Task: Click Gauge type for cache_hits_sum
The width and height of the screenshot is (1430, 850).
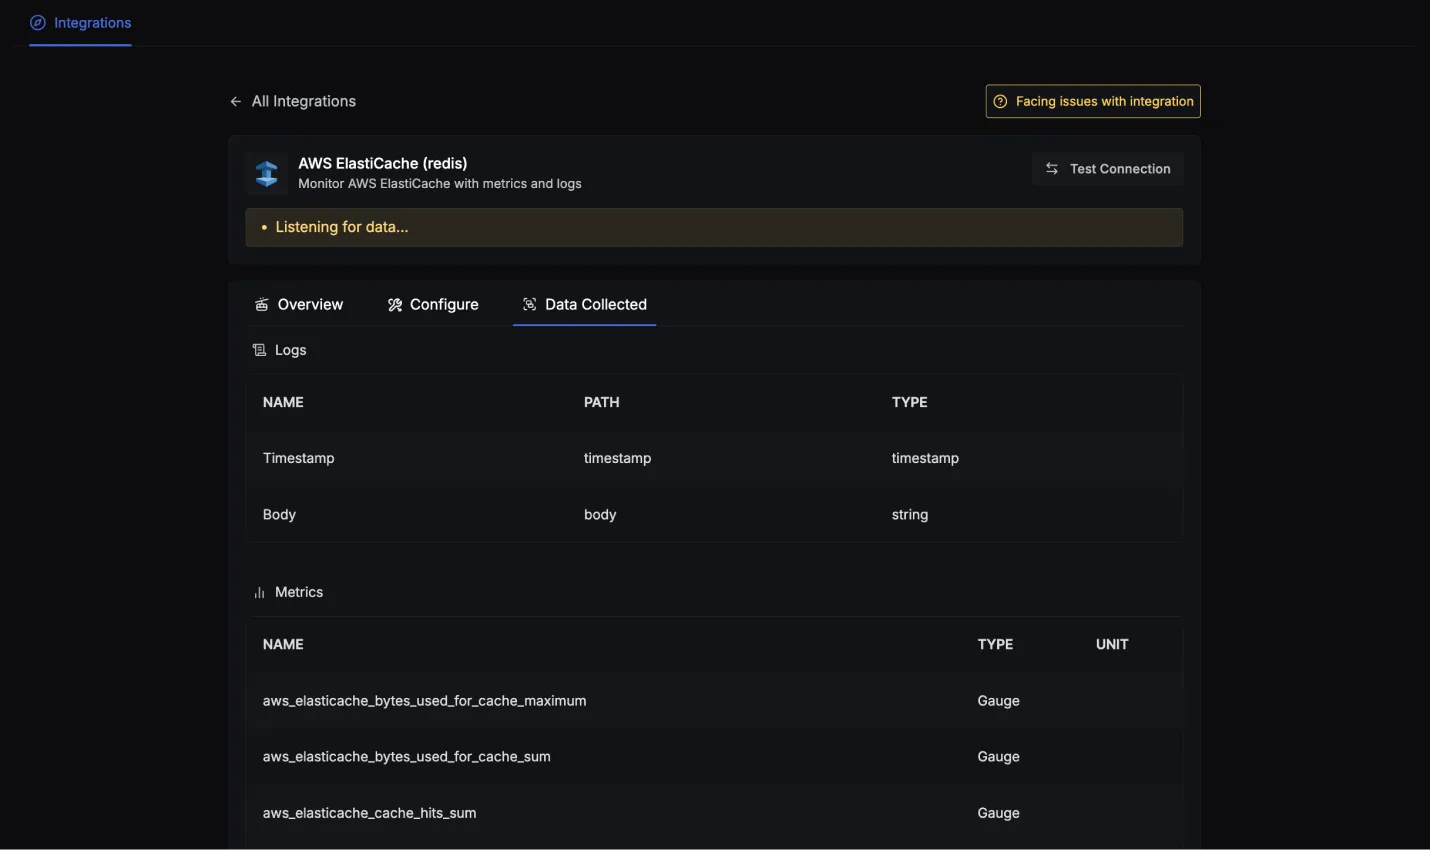Action: [999, 813]
